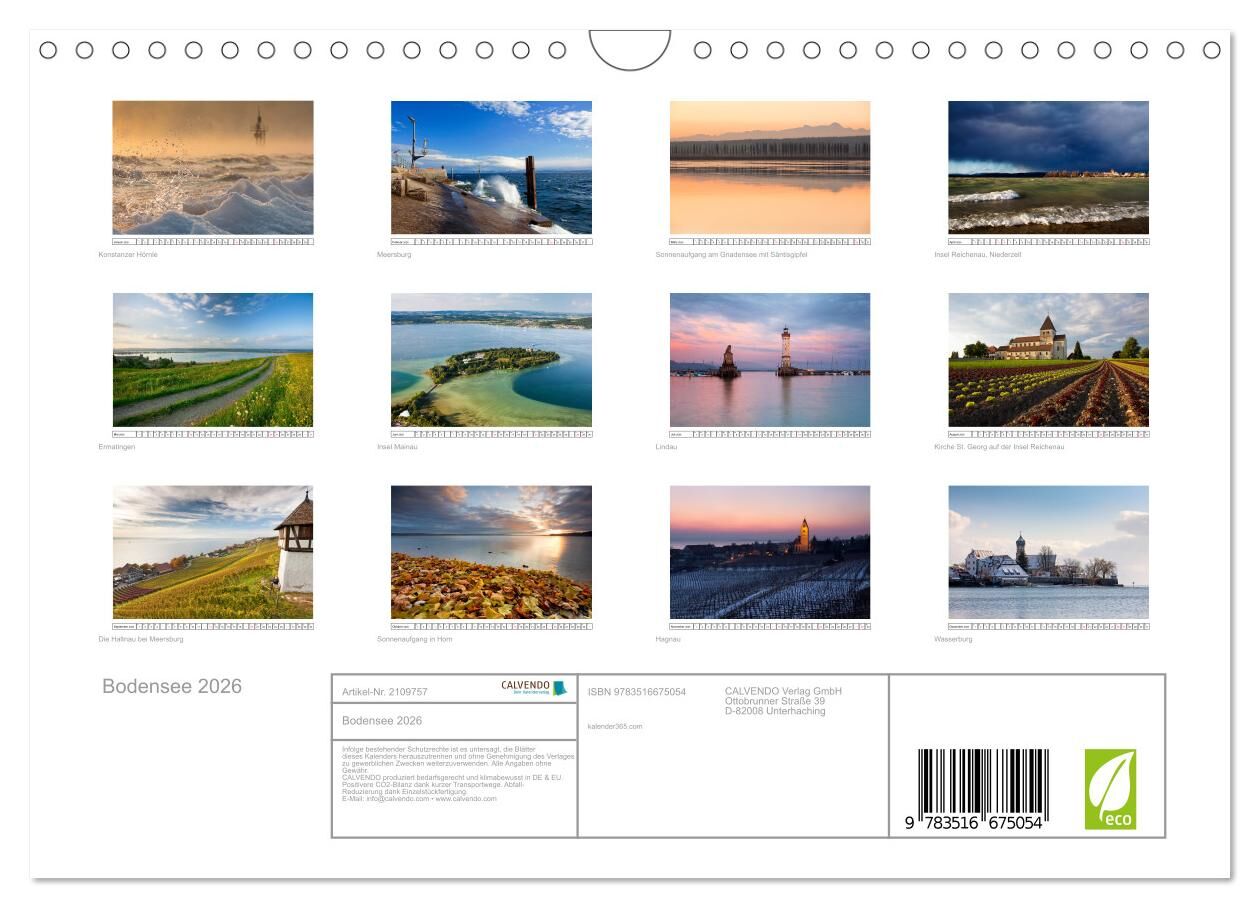This screenshot has height=908, width=1260.
Task: Open the Hagnau night photo
Action: click(769, 552)
